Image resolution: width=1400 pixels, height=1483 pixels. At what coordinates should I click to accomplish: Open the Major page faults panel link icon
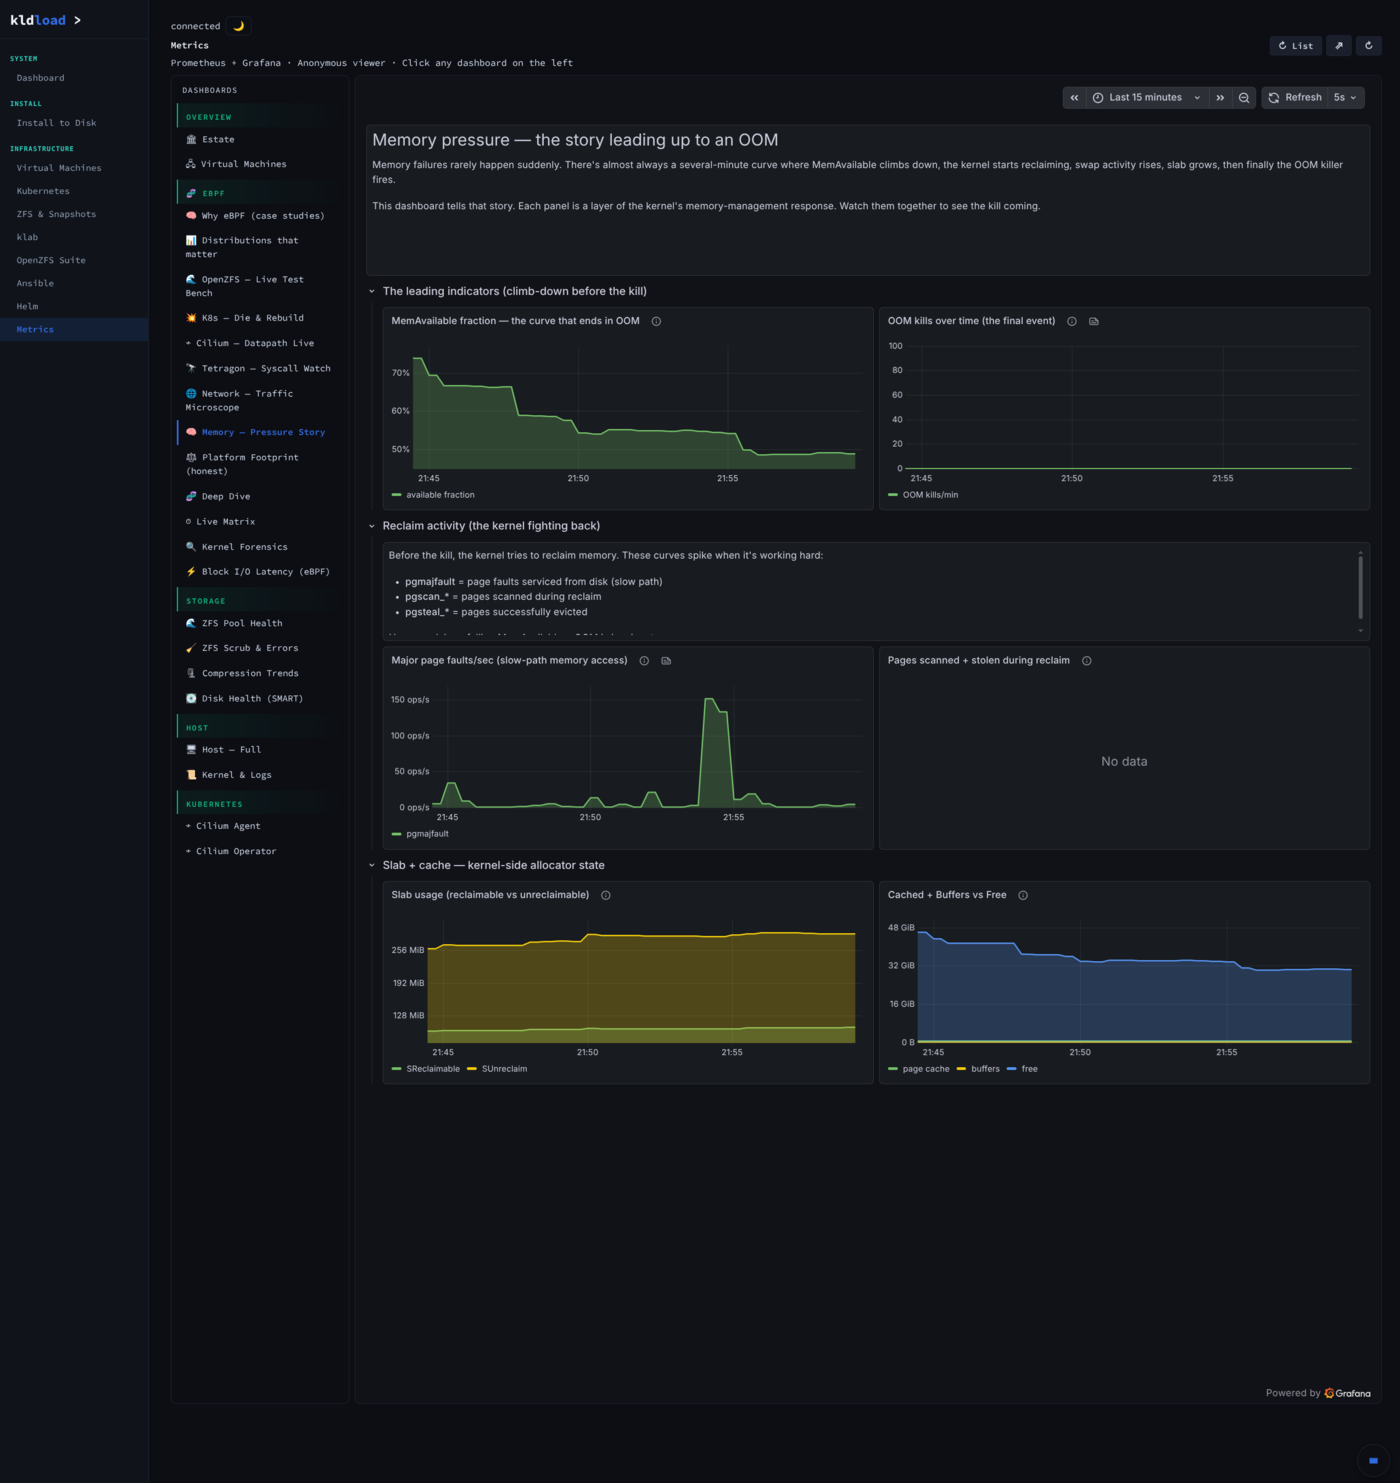click(x=666, y=661)
